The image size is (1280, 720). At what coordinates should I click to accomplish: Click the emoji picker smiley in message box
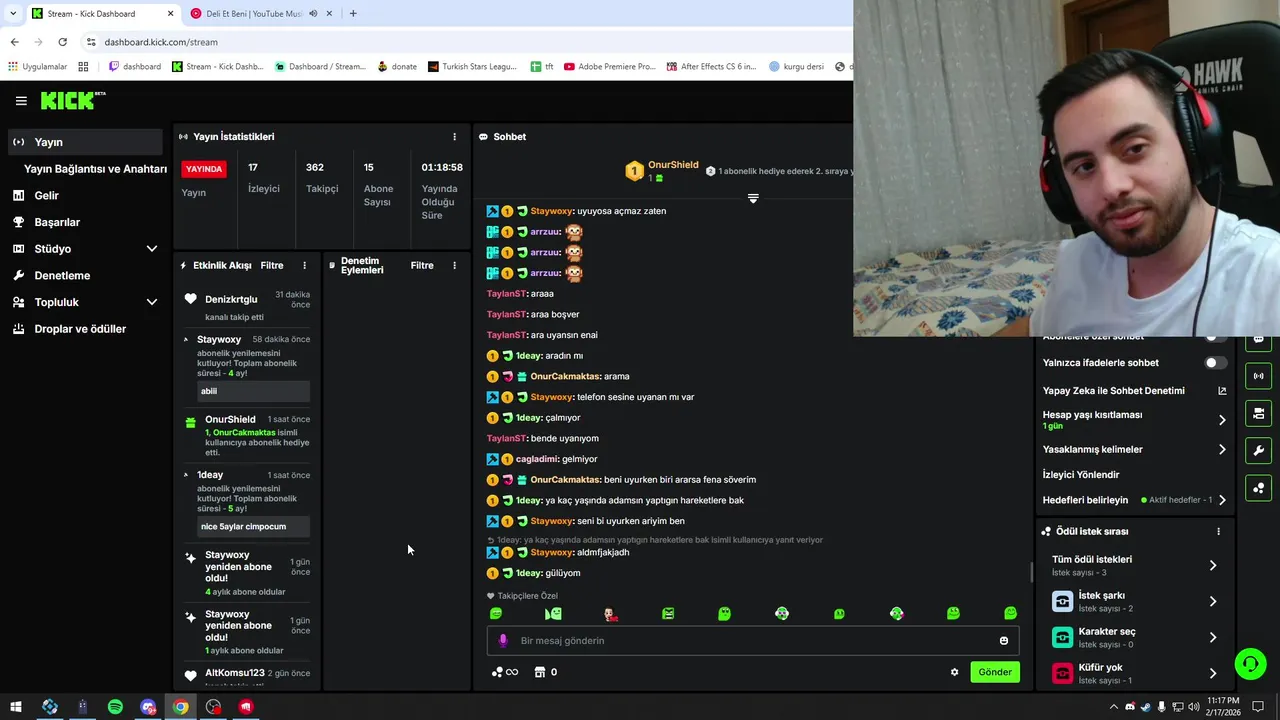tap(1004, 641)
